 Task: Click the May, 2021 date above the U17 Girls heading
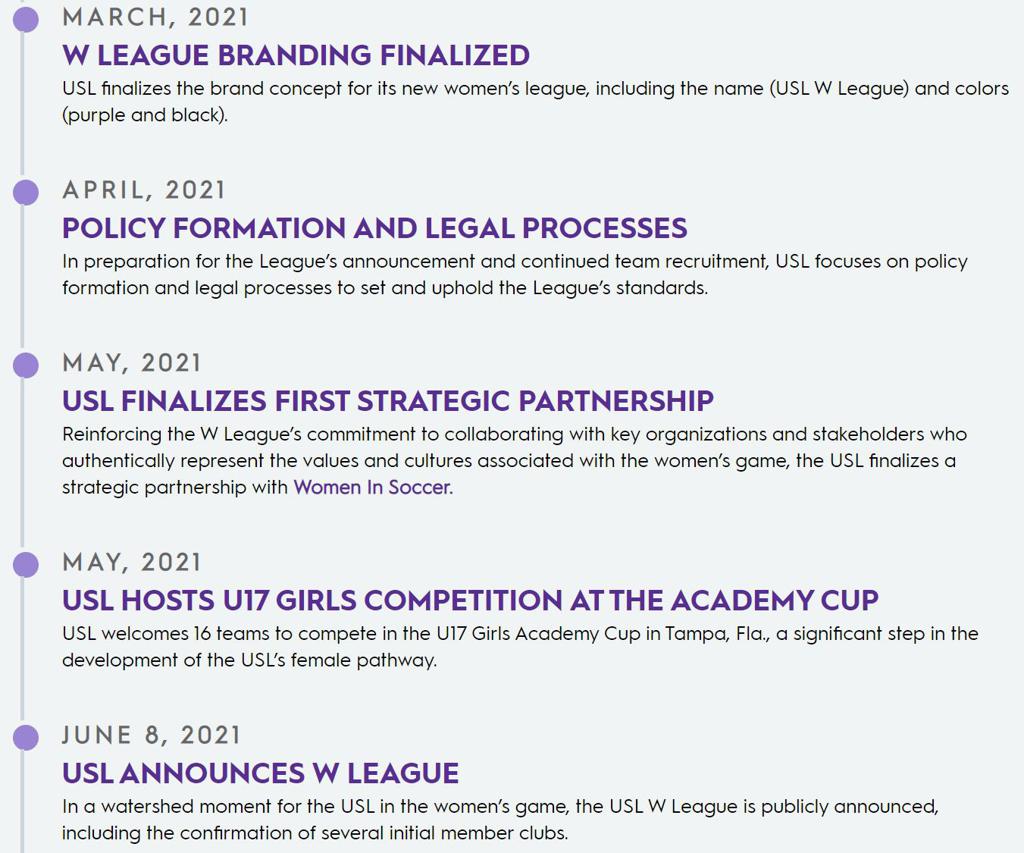click(132, 562)
